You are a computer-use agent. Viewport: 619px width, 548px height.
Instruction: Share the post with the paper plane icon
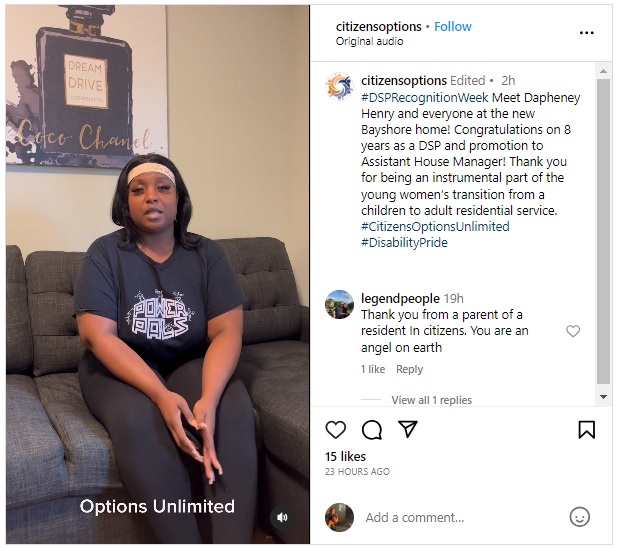pos(408,429)
